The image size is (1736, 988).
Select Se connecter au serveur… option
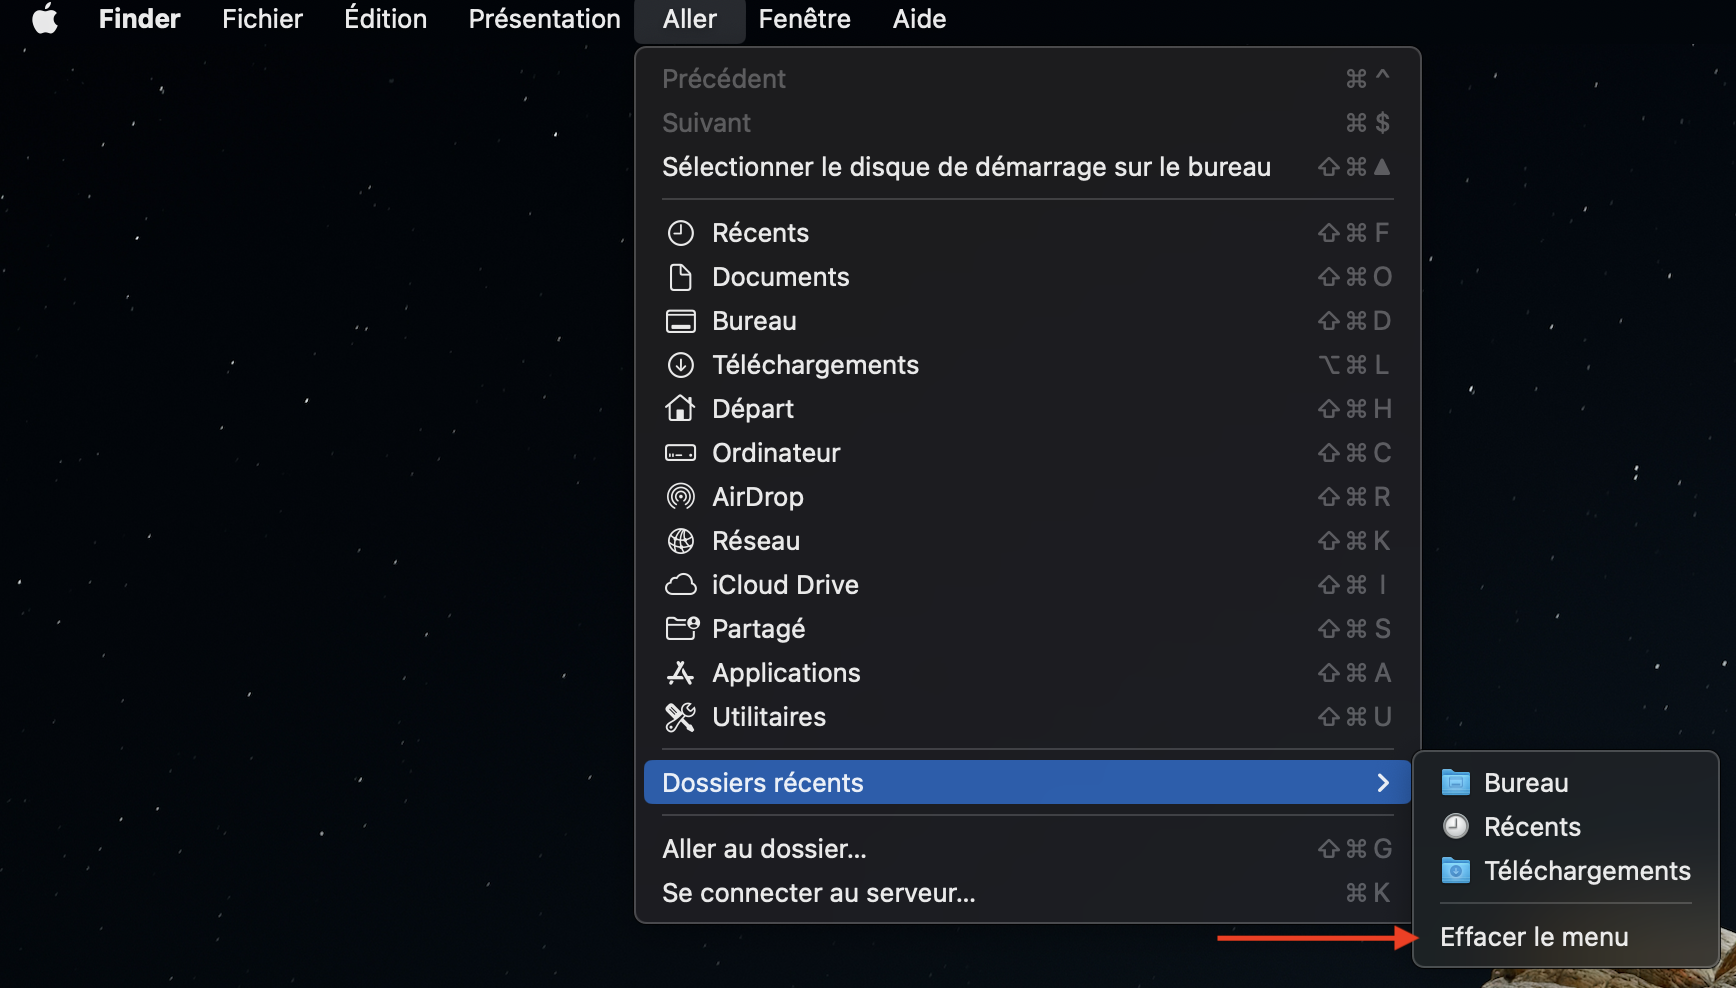point(818,893)
